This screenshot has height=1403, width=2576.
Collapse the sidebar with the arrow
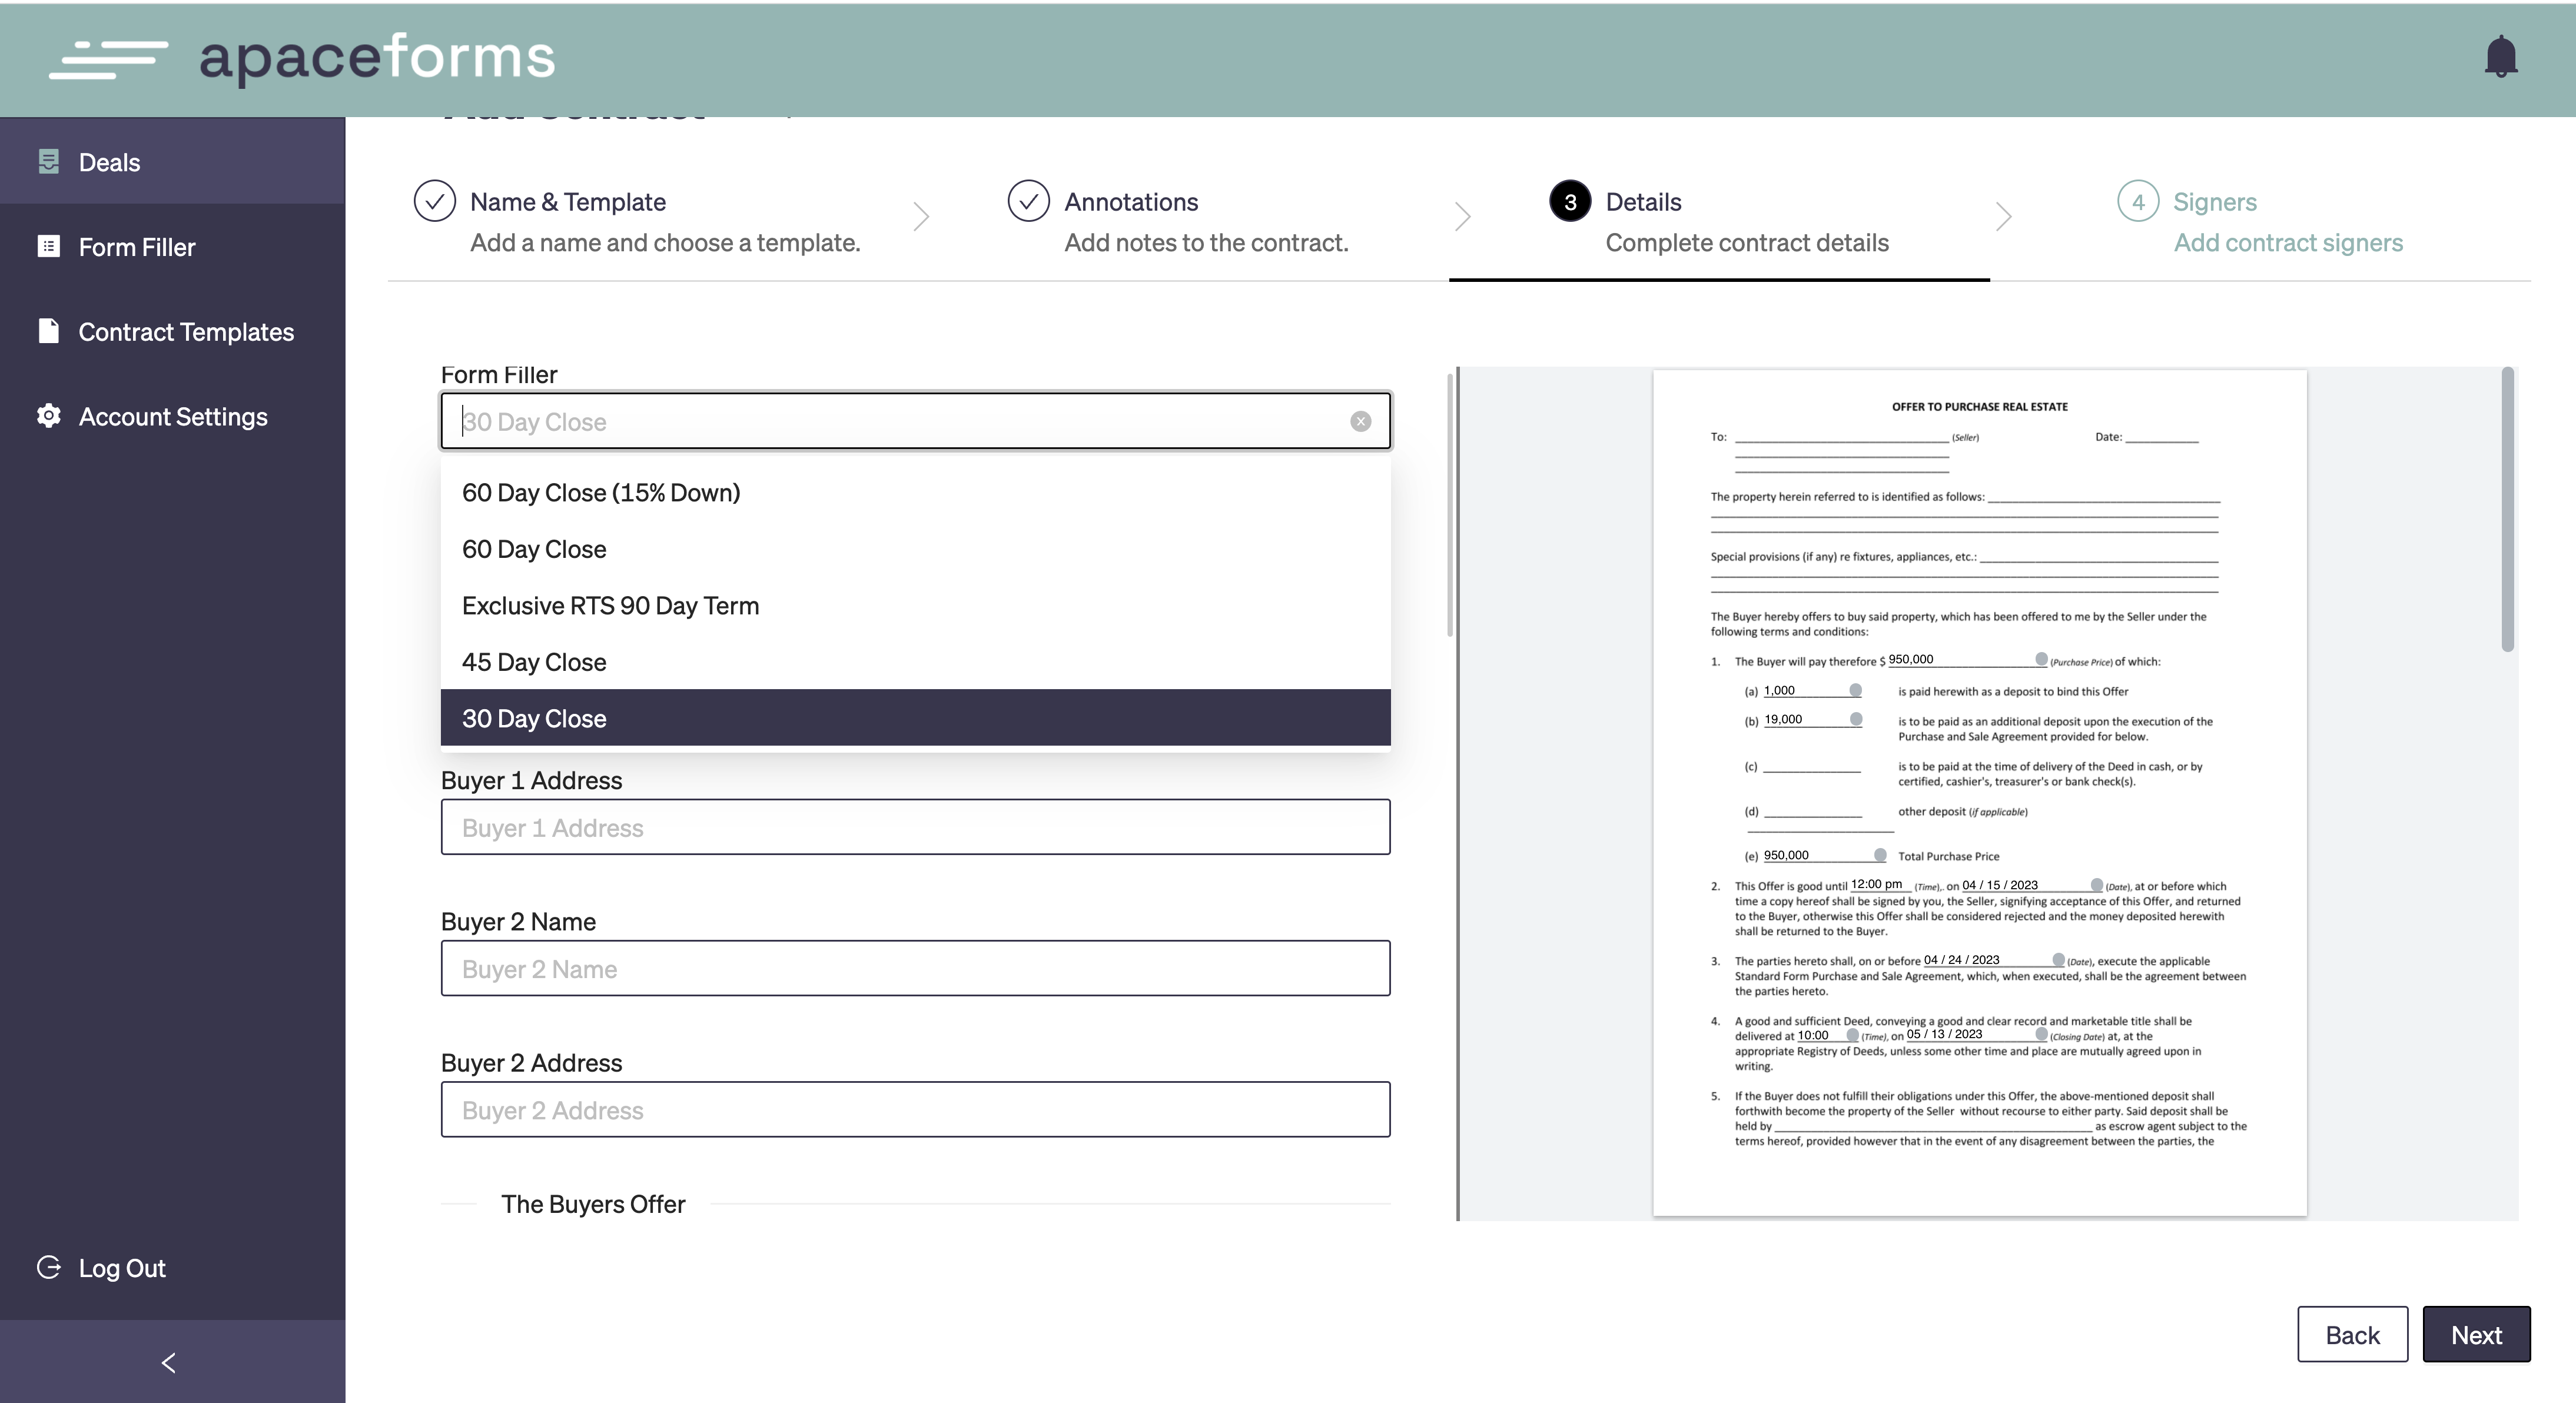click(169, 1362)
